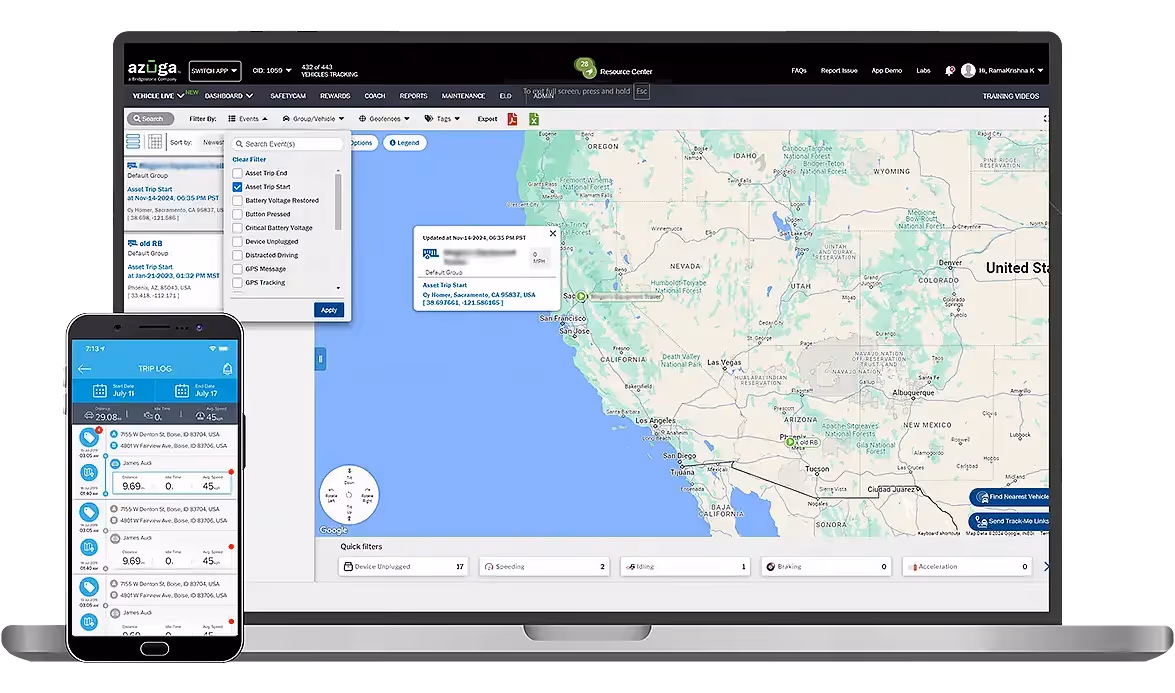The image size is (1175, 693).
Task: Check the Device Unplugged event checkbox
Action: 238,241
